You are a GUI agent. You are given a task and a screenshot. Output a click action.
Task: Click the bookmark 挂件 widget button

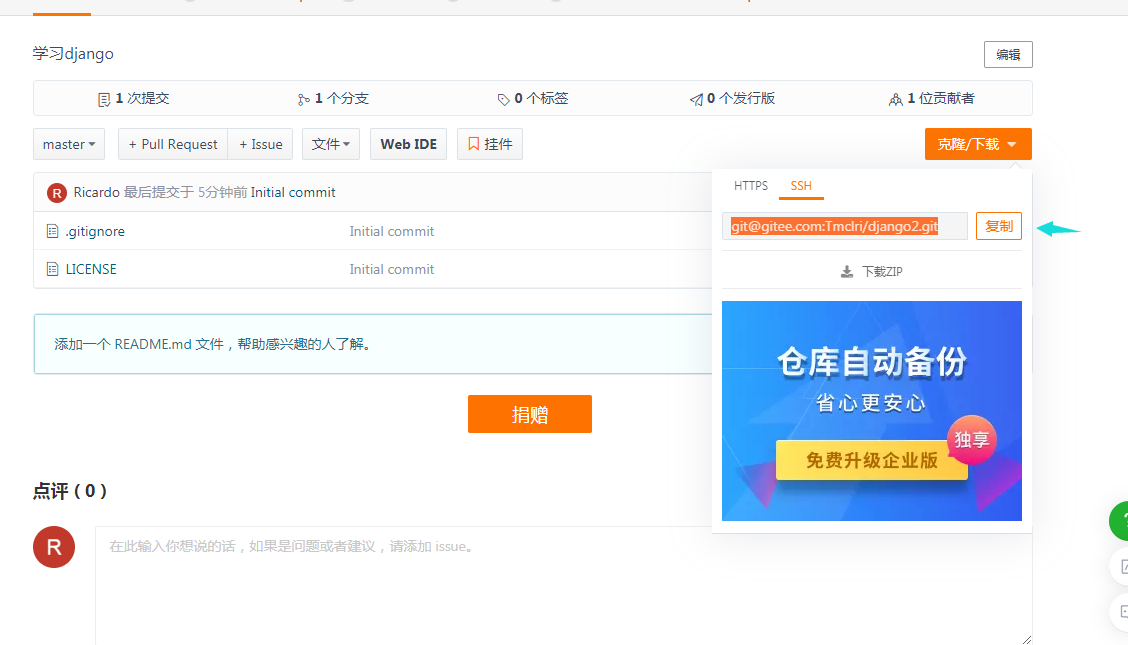pyautogui.click(x=490, y=144)
